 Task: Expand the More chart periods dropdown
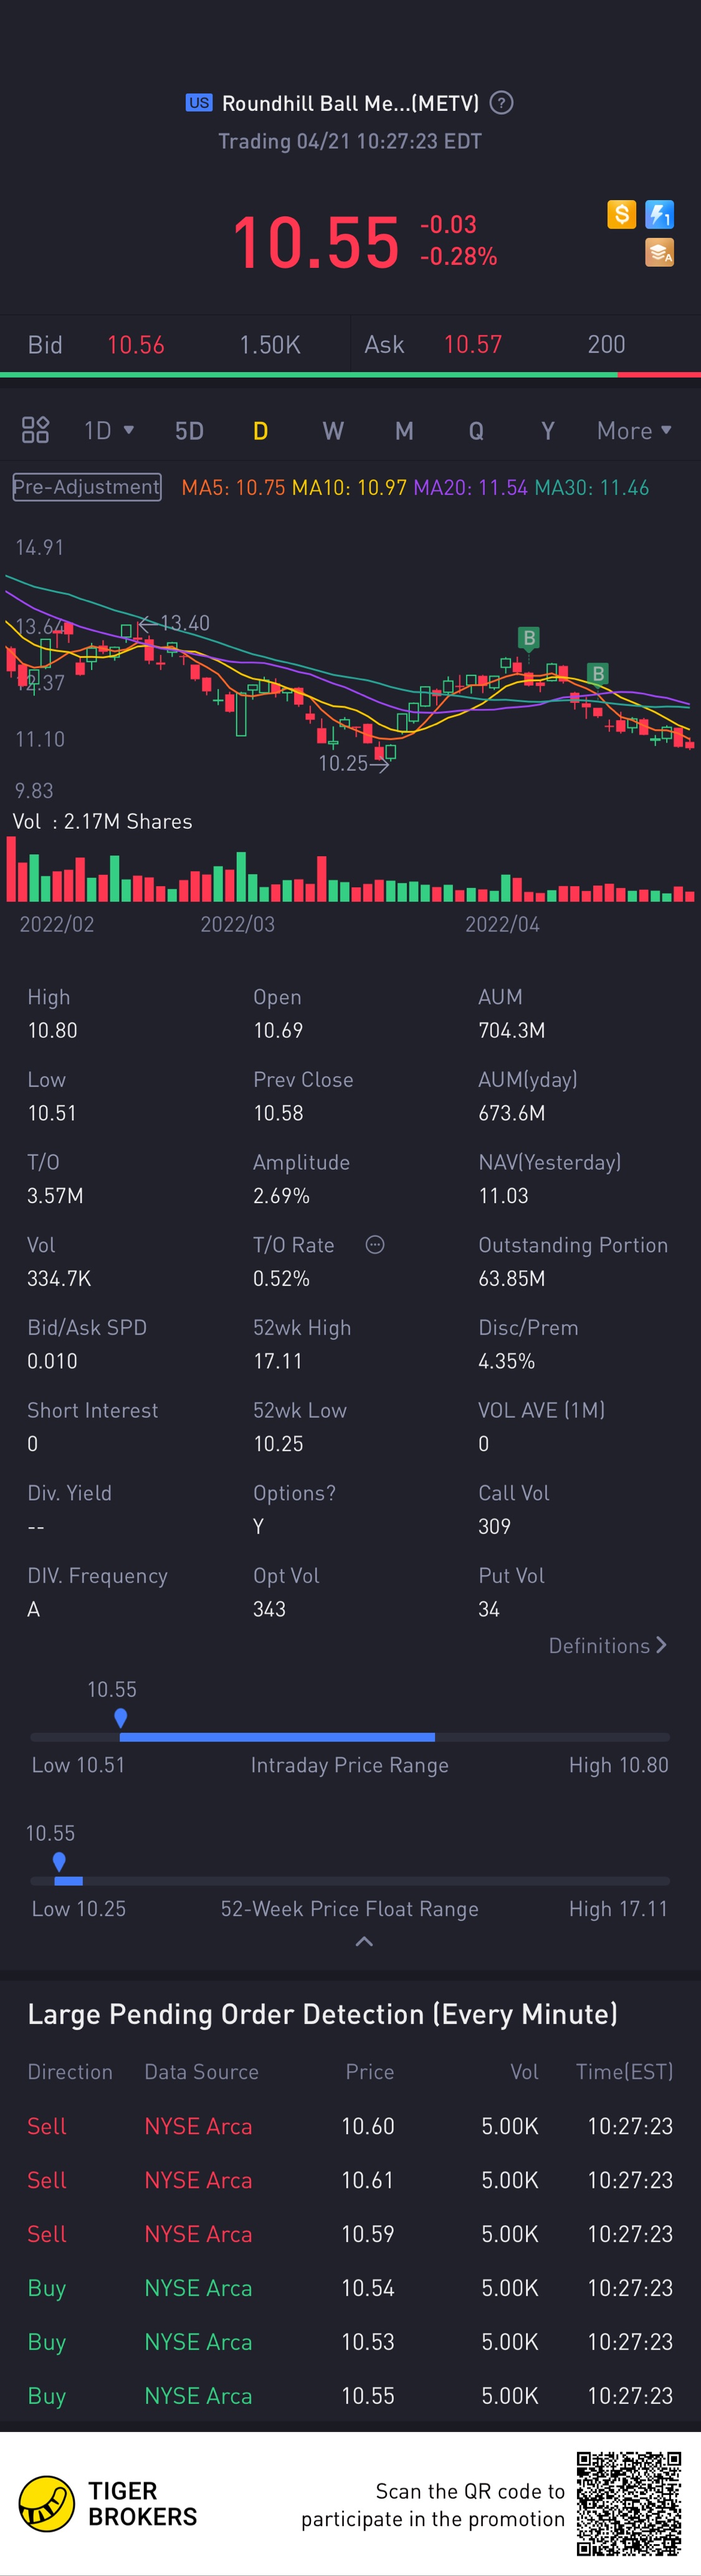coord(634,431)
